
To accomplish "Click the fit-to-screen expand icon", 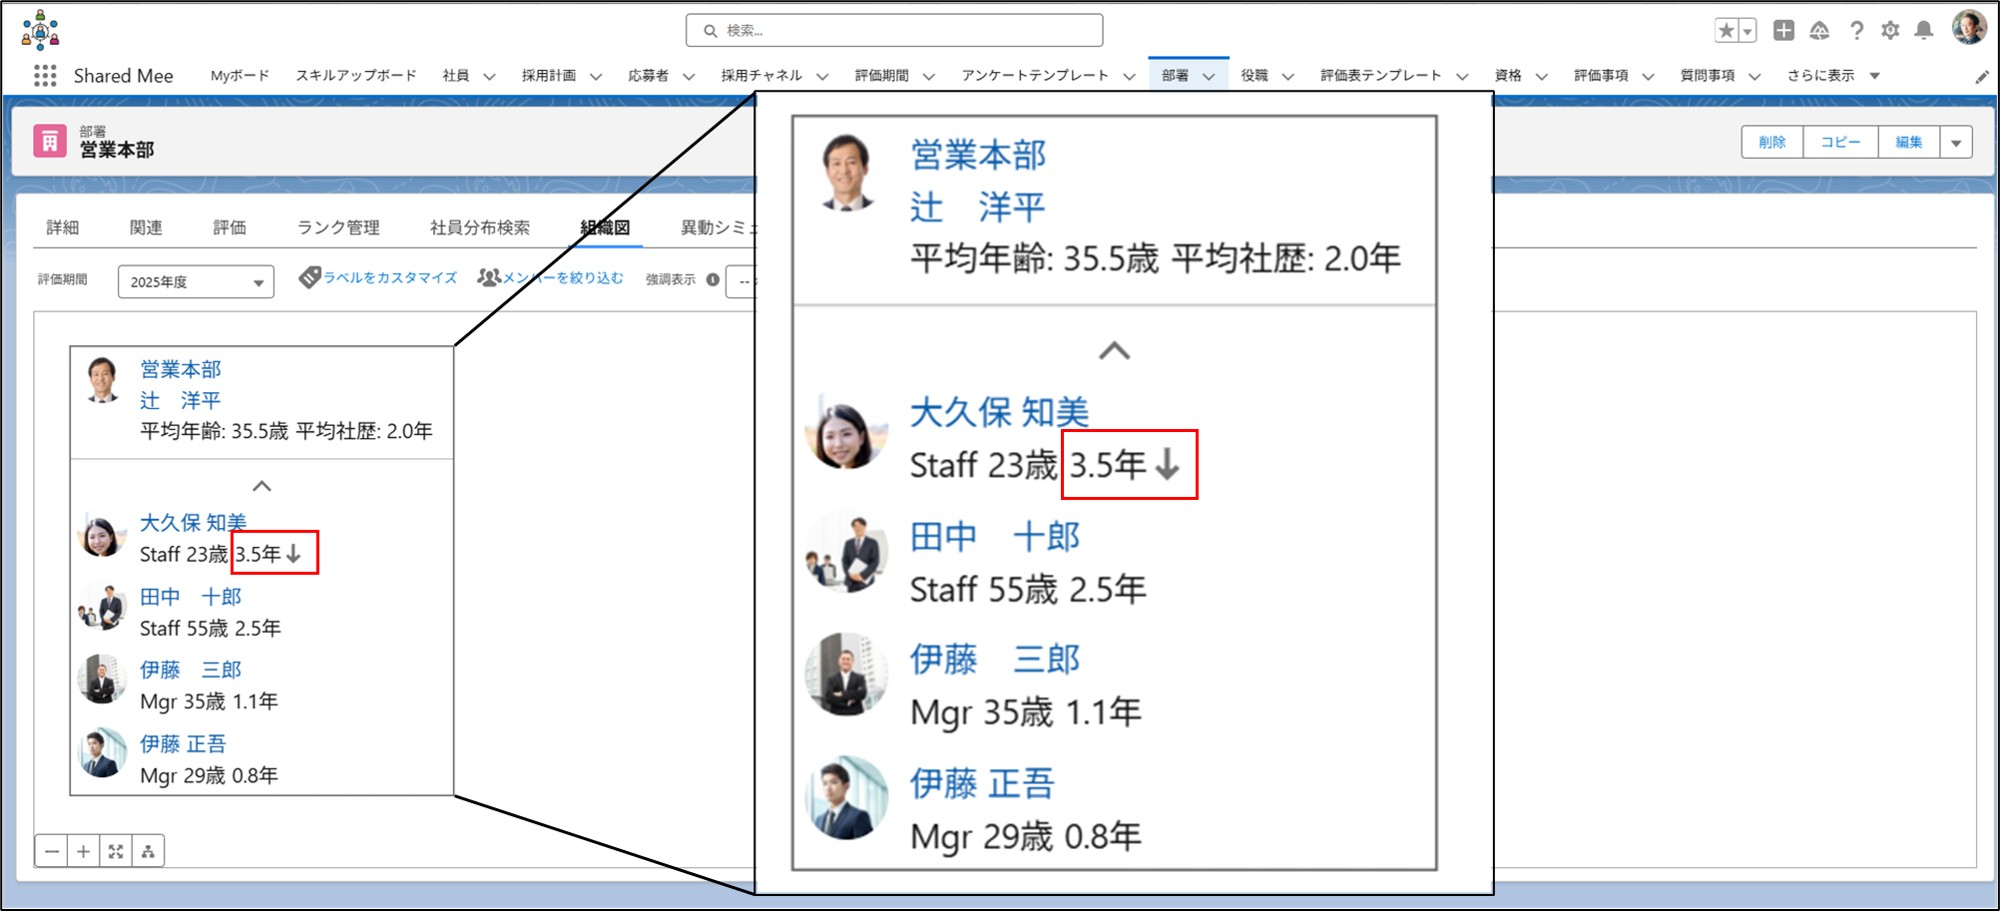I will [116, 852].
